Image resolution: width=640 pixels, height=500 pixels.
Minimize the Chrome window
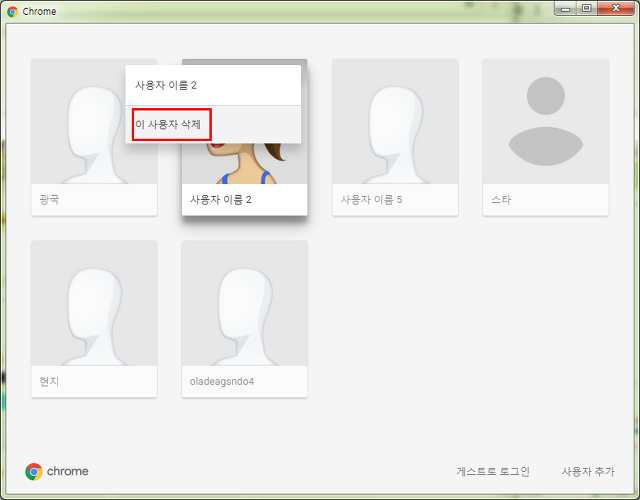(x=565, y=9)
